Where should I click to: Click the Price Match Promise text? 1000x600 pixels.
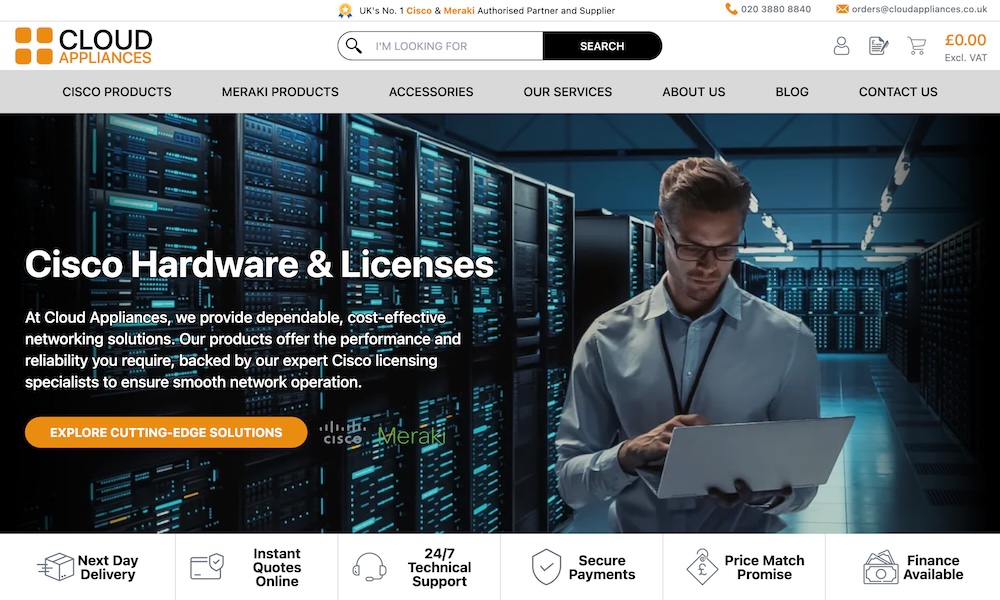765,567
